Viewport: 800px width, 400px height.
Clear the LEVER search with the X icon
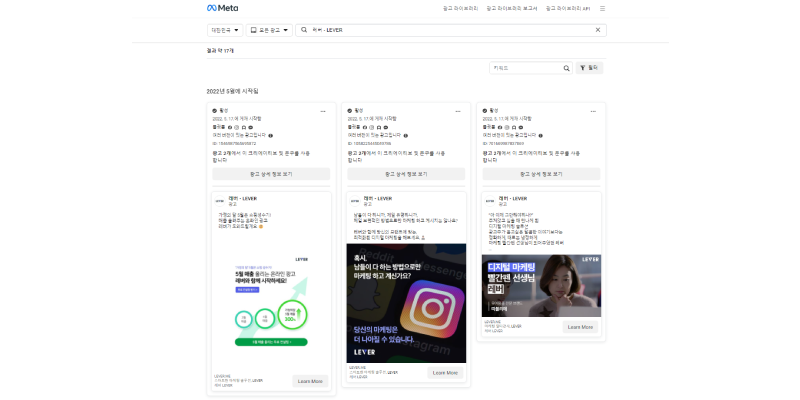tap(598, 30)
